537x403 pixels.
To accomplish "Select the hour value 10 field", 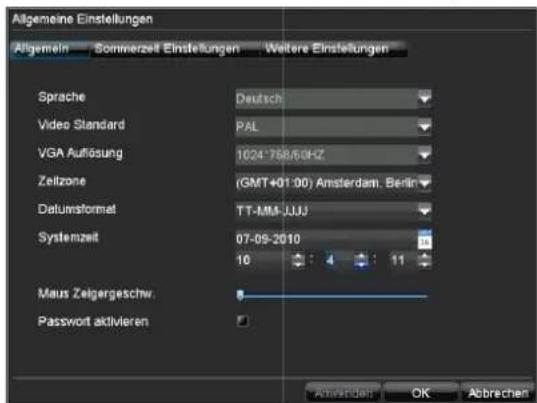I will [x=263, y=261].
